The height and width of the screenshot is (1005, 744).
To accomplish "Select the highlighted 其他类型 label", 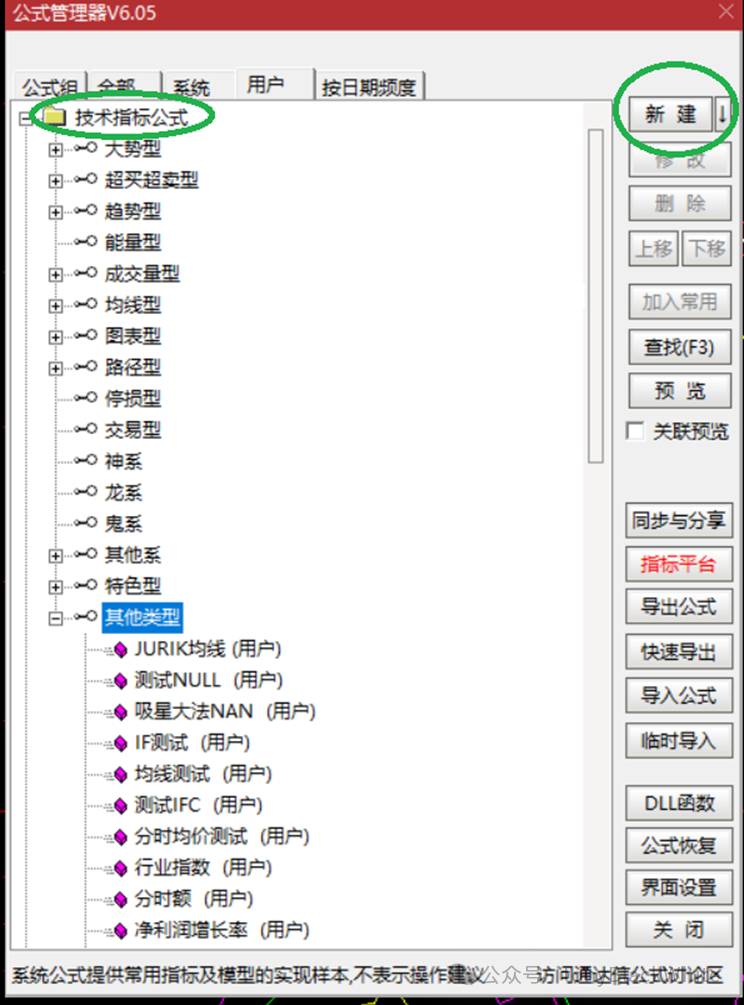I will 142,617.
